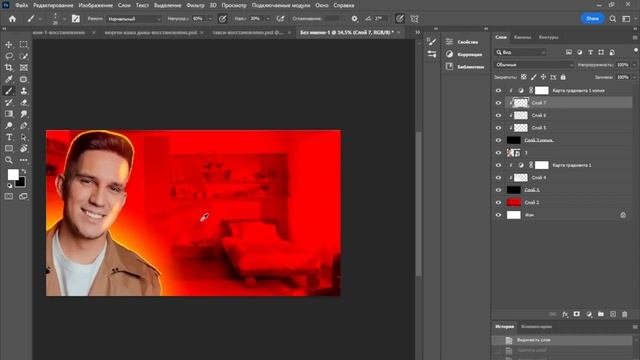The height and width of the screenshot is (360, 640).
Task: Open brush blend mode dropdown Нормальный
Action: point(134,19)
